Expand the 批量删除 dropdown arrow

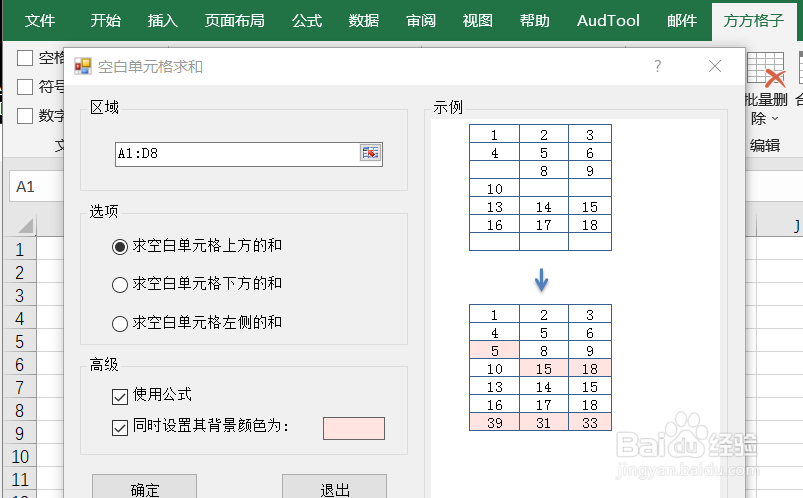click(775, 119)
